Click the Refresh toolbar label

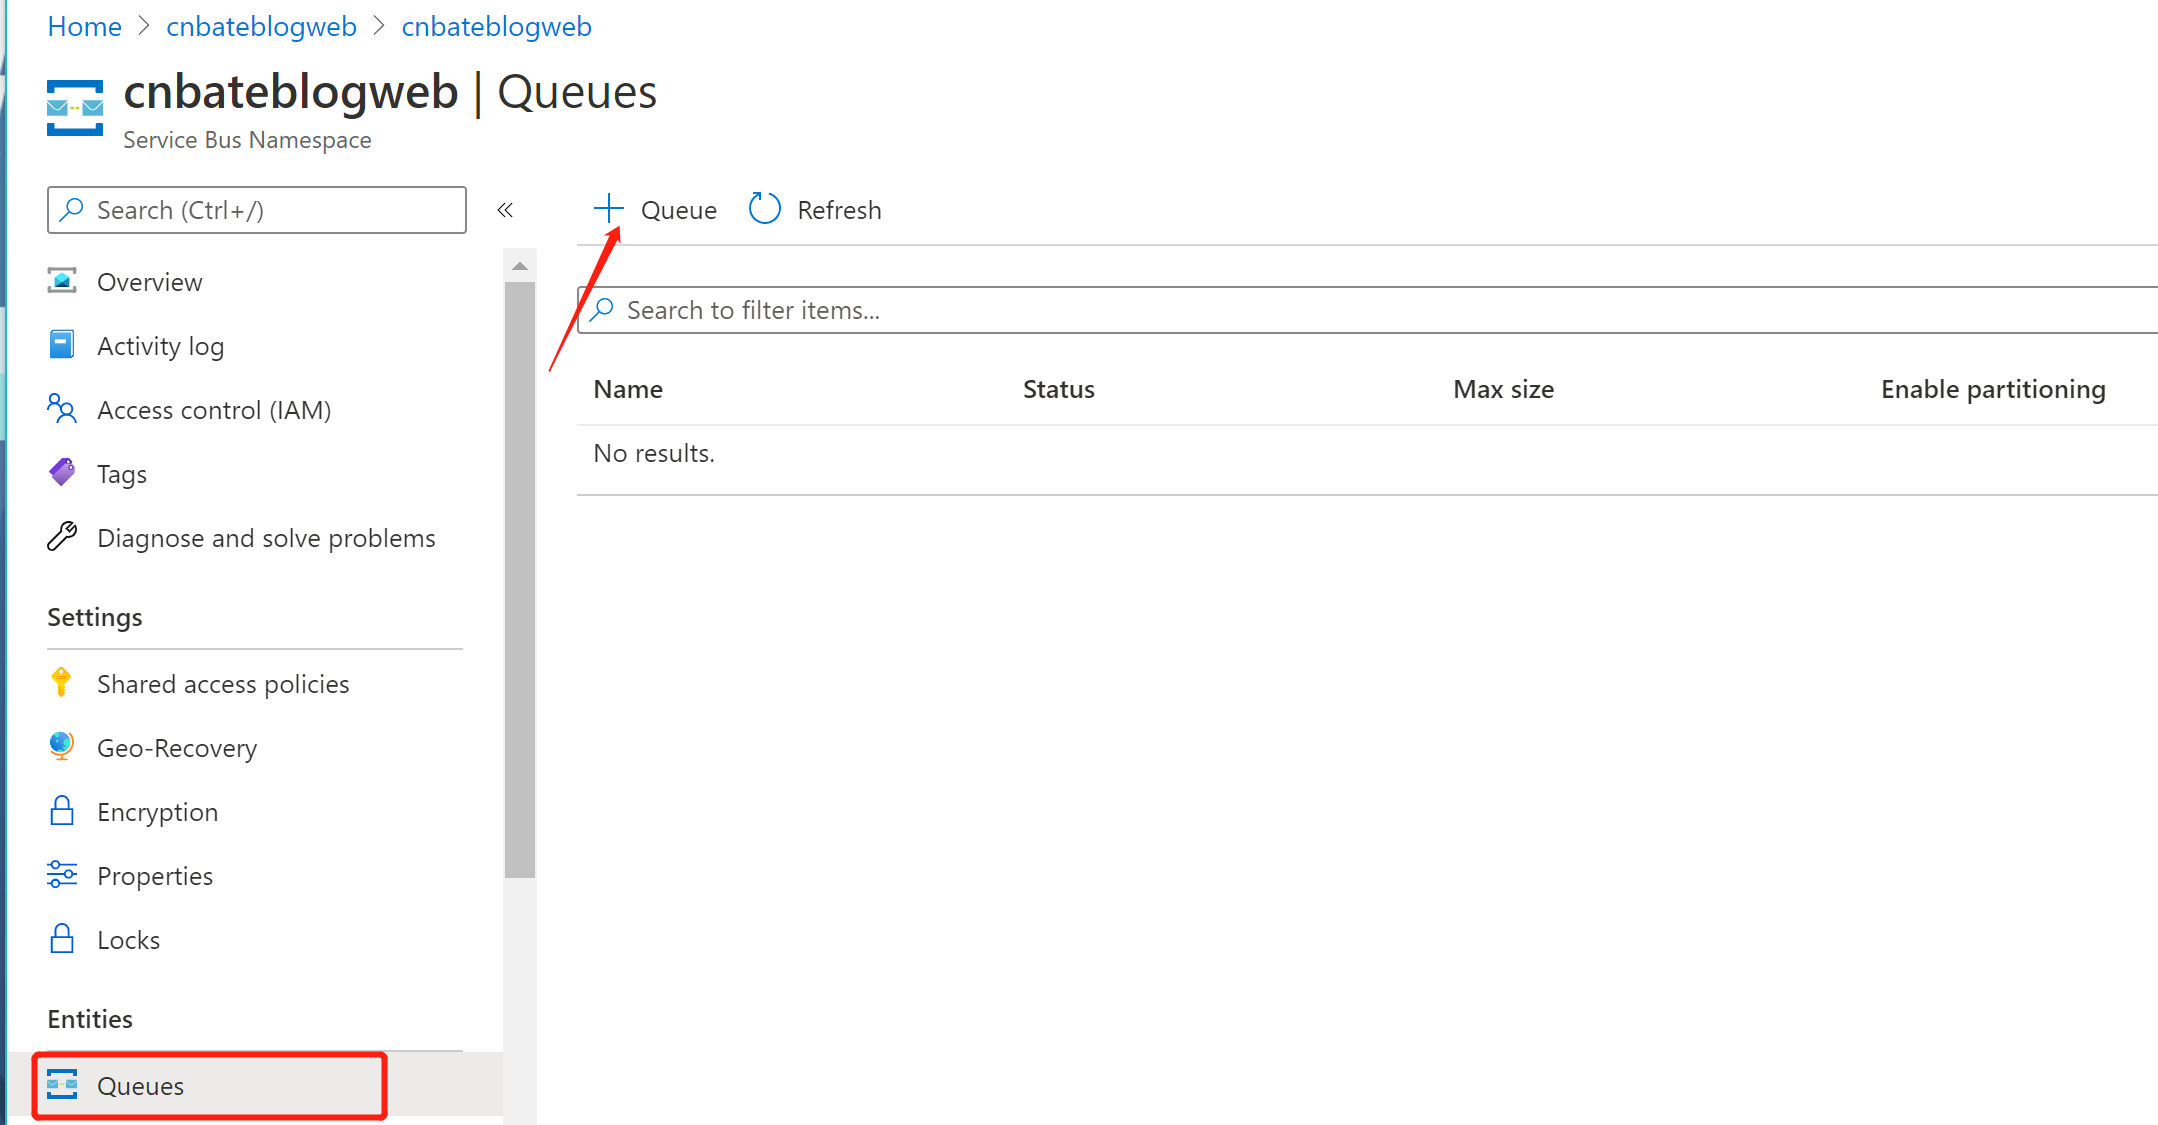(x=839, y=211)
